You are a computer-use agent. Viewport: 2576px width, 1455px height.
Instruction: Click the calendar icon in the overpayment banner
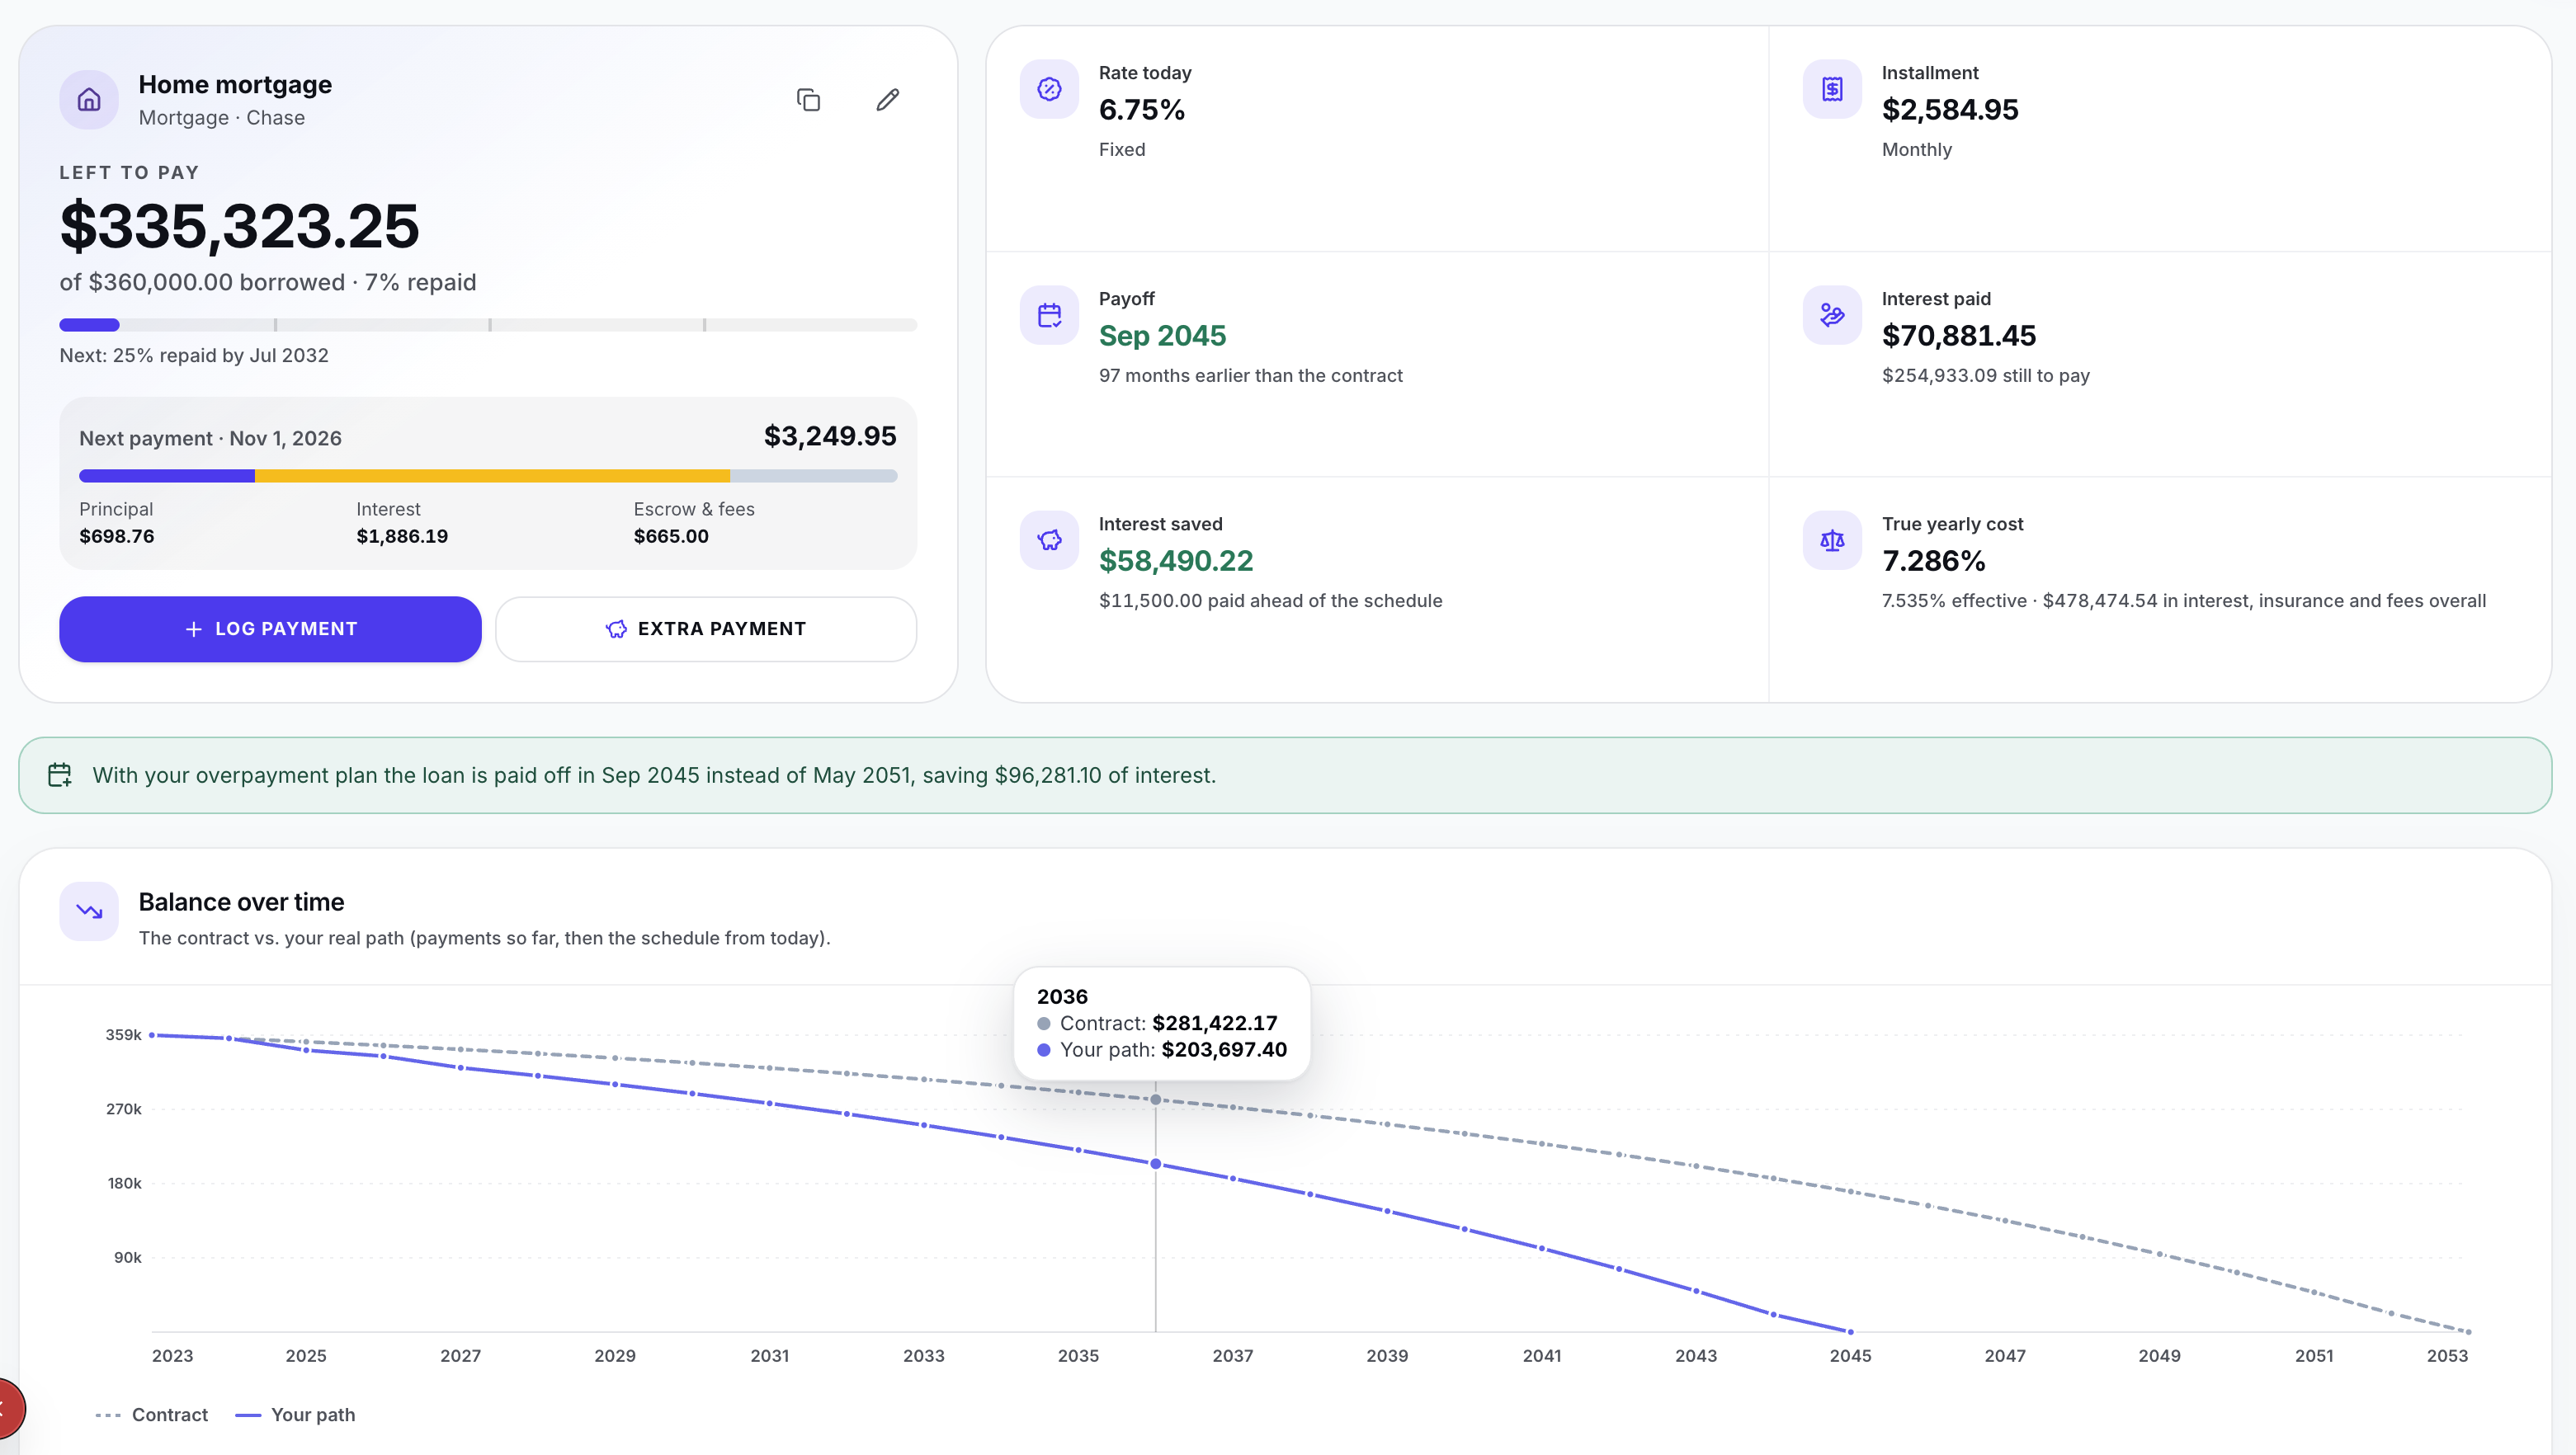click(60, 775)
